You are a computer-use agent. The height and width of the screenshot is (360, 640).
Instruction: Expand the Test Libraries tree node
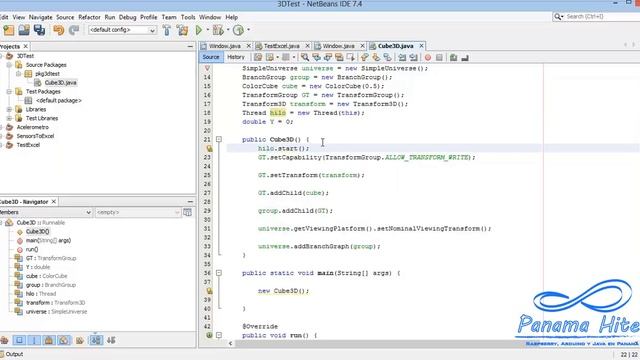(9, 118)
